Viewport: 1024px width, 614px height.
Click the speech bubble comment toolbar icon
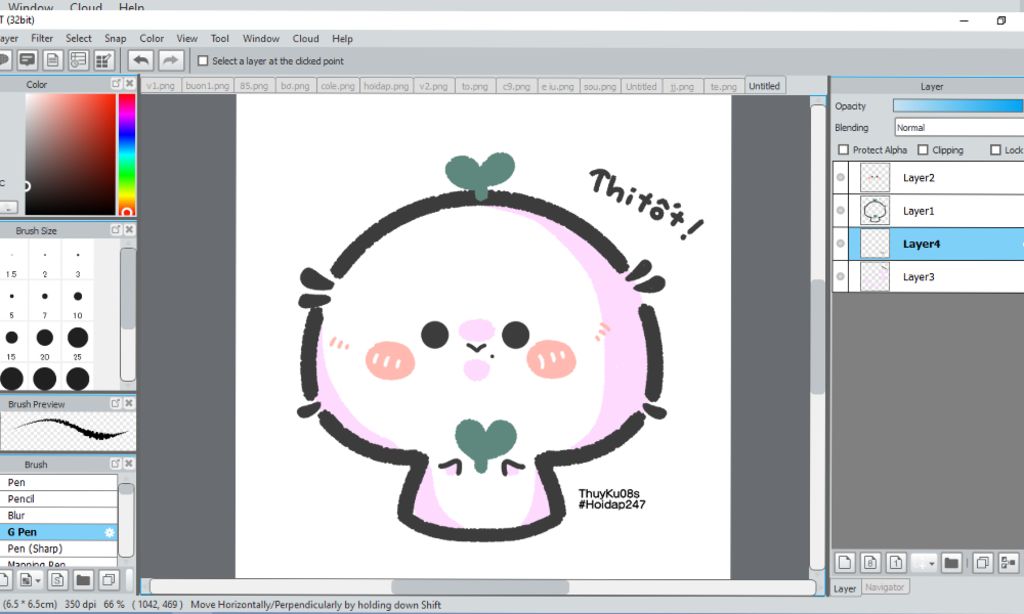pos(27,61)
